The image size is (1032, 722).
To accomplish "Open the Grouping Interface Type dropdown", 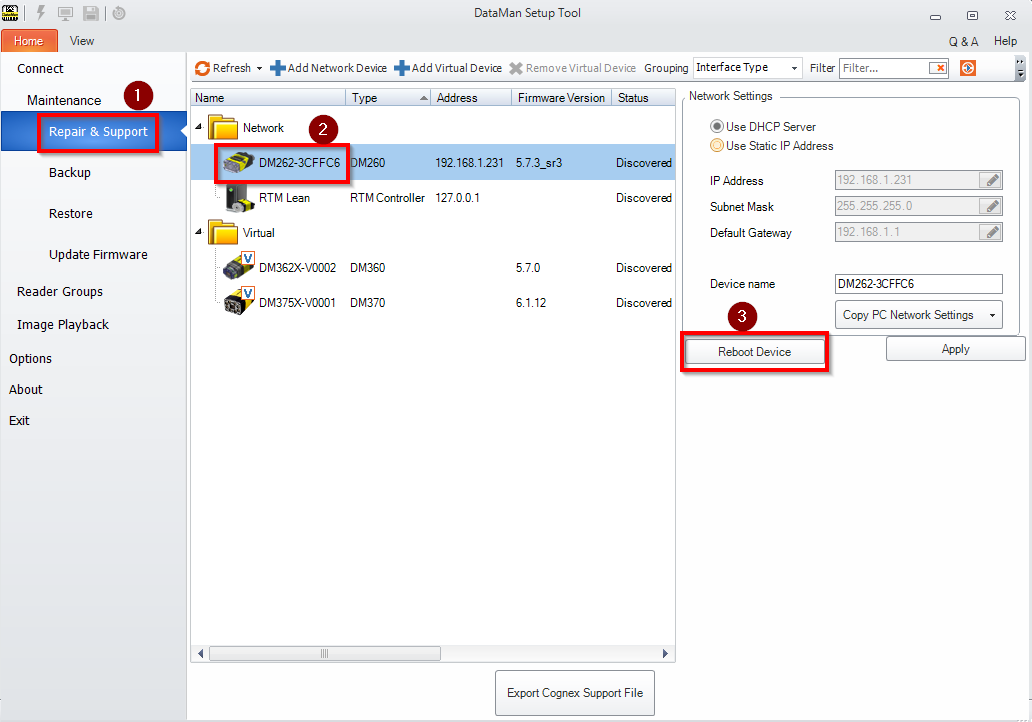I will [795, 68].
